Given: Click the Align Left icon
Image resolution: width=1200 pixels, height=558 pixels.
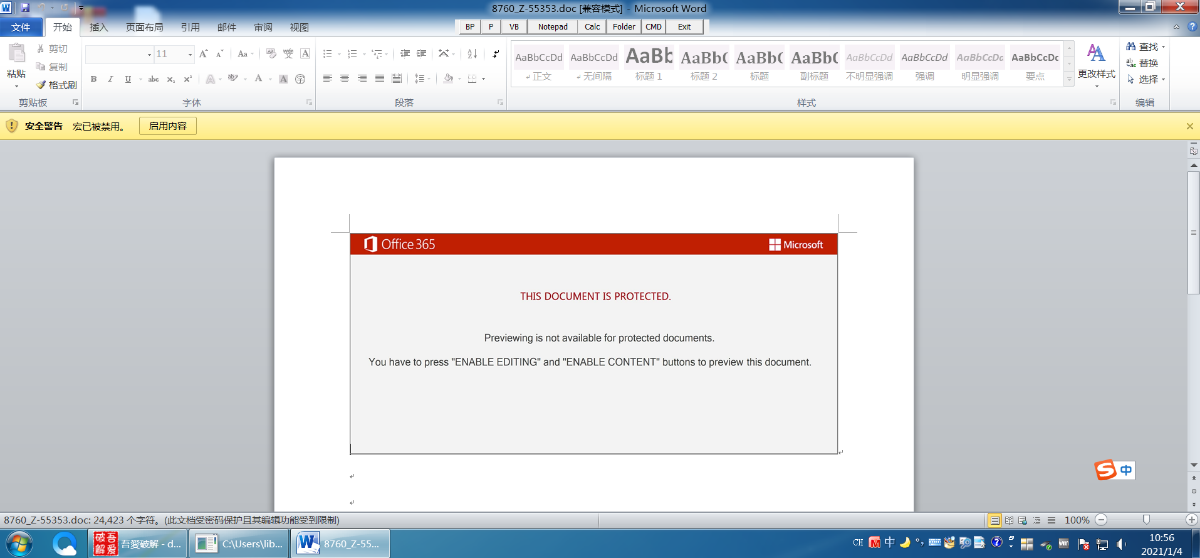Looking at the screenshot, I should point(327,78).
